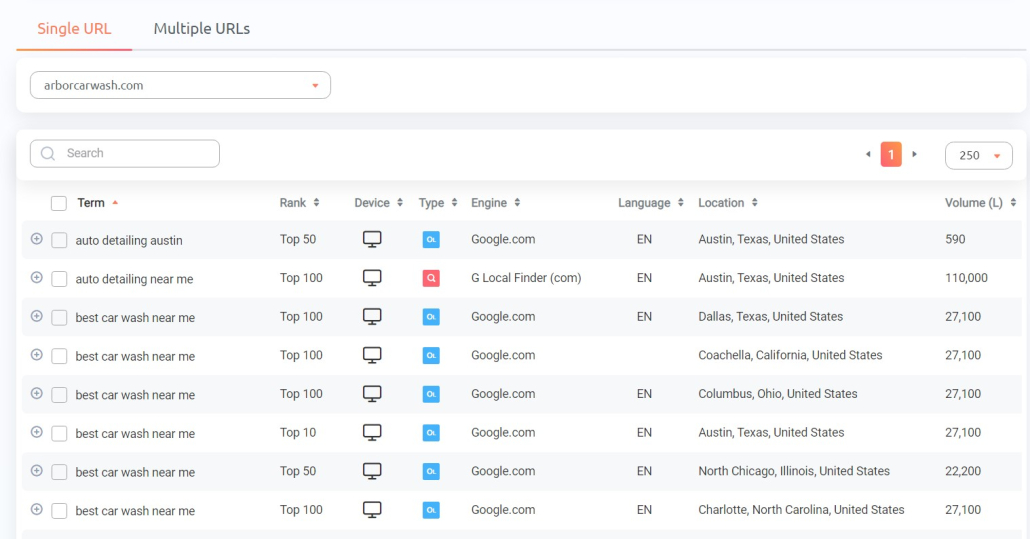1030x539 pixels.
Task: Click desktop device icon in auto detailing near me row
Action: pyautogui.click(x=372, y=278)
